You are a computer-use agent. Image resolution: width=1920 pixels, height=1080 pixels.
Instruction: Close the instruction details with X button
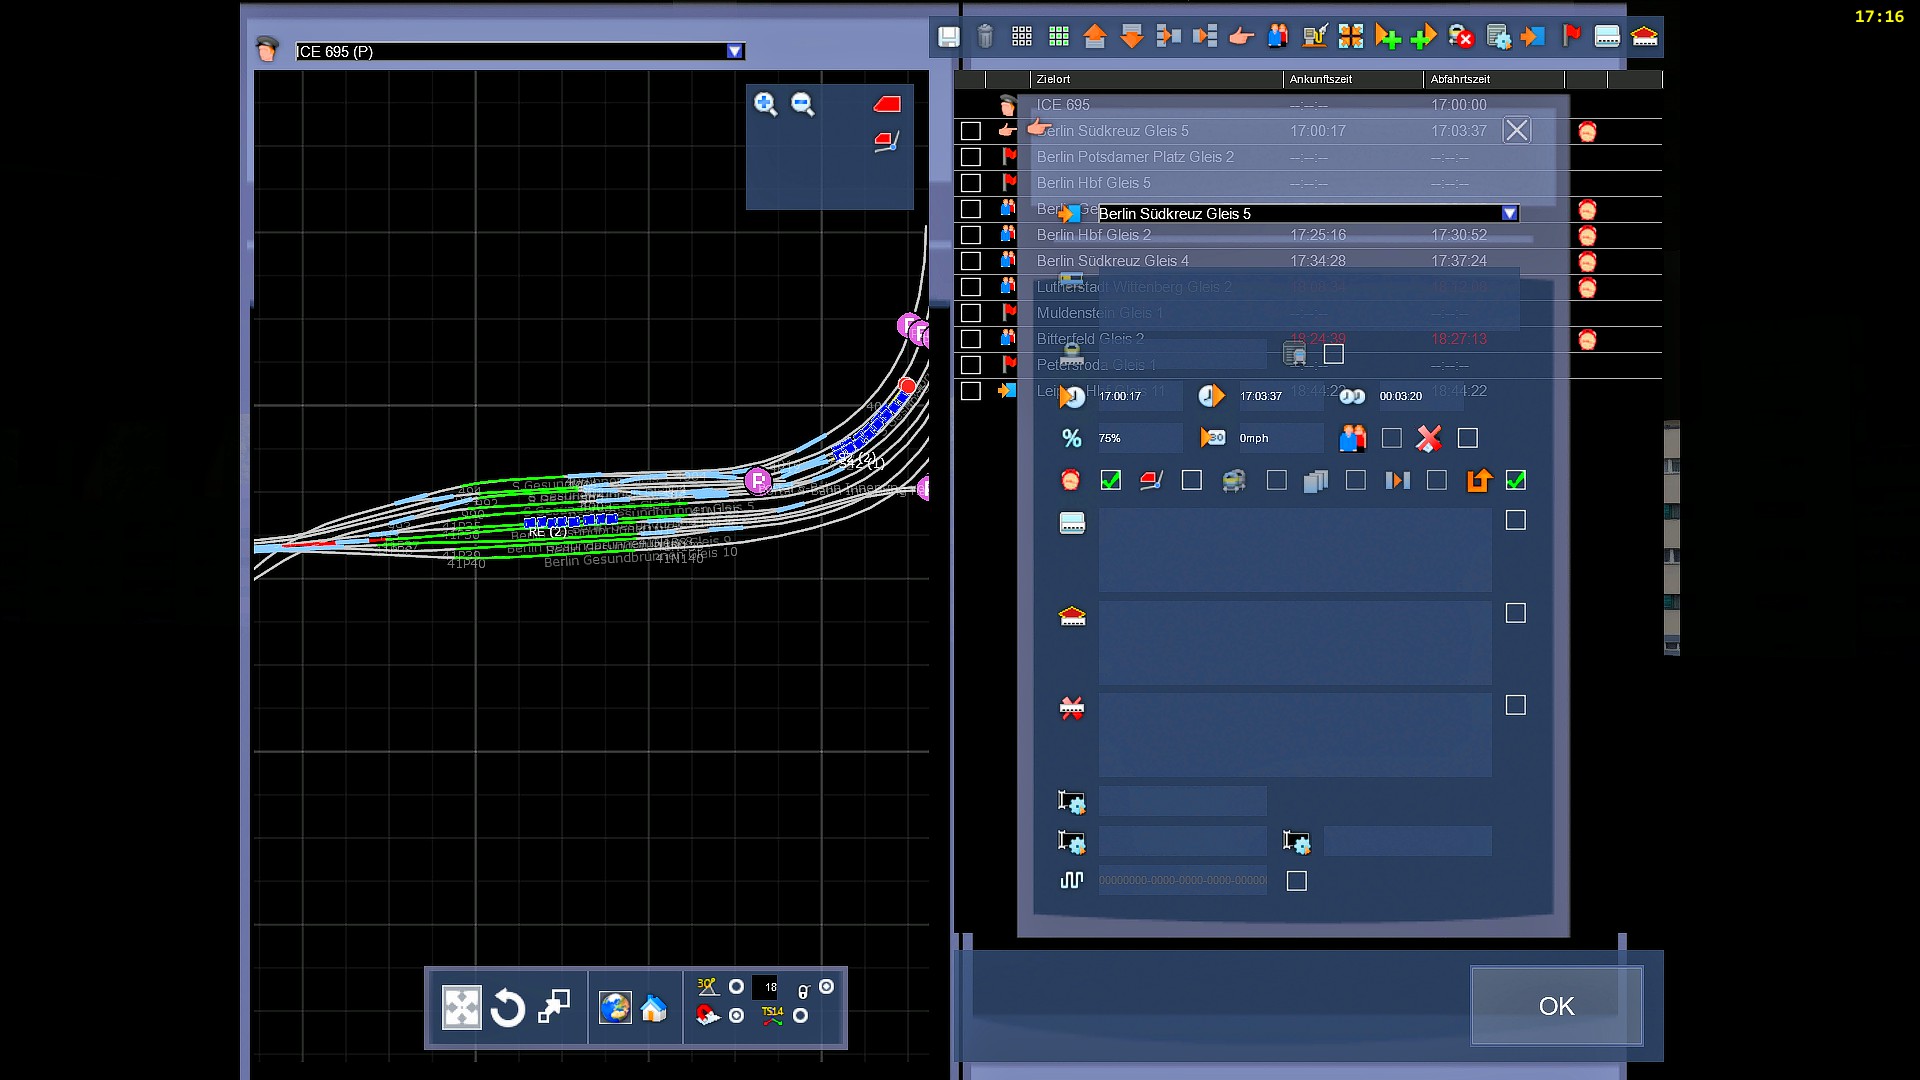point(1516,131)
